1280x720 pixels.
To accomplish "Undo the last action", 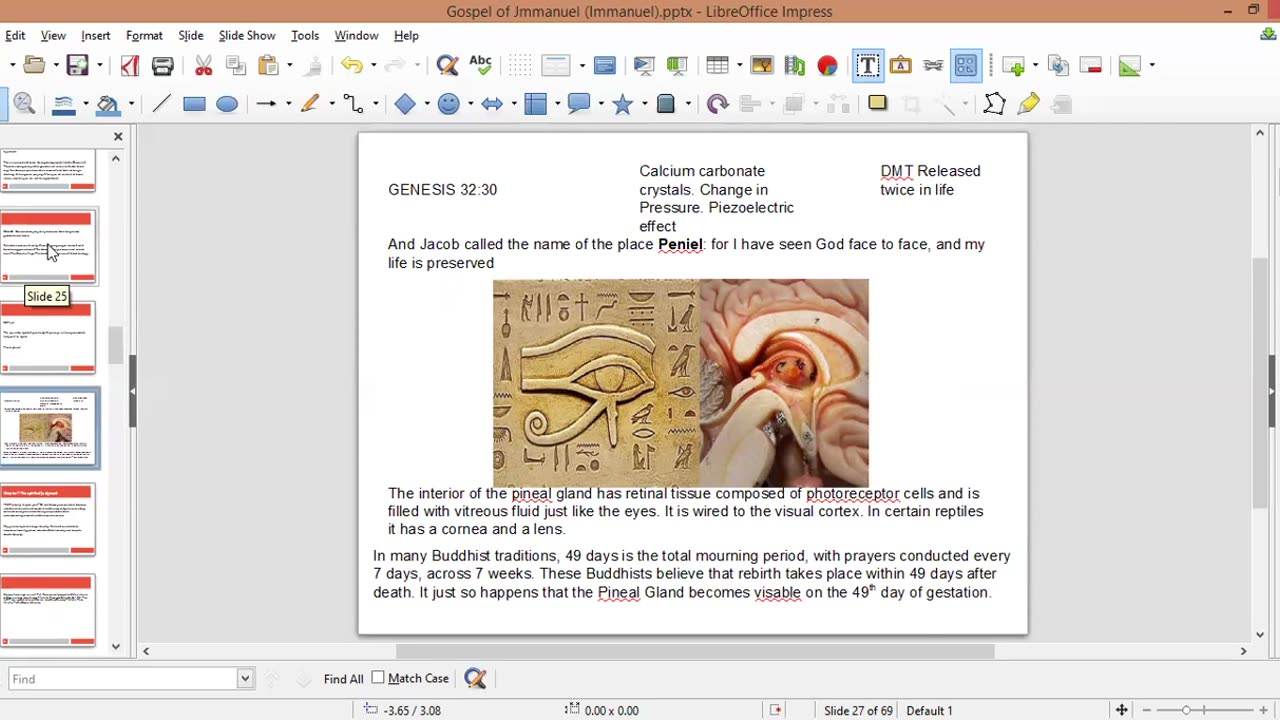I will point(351,66).
